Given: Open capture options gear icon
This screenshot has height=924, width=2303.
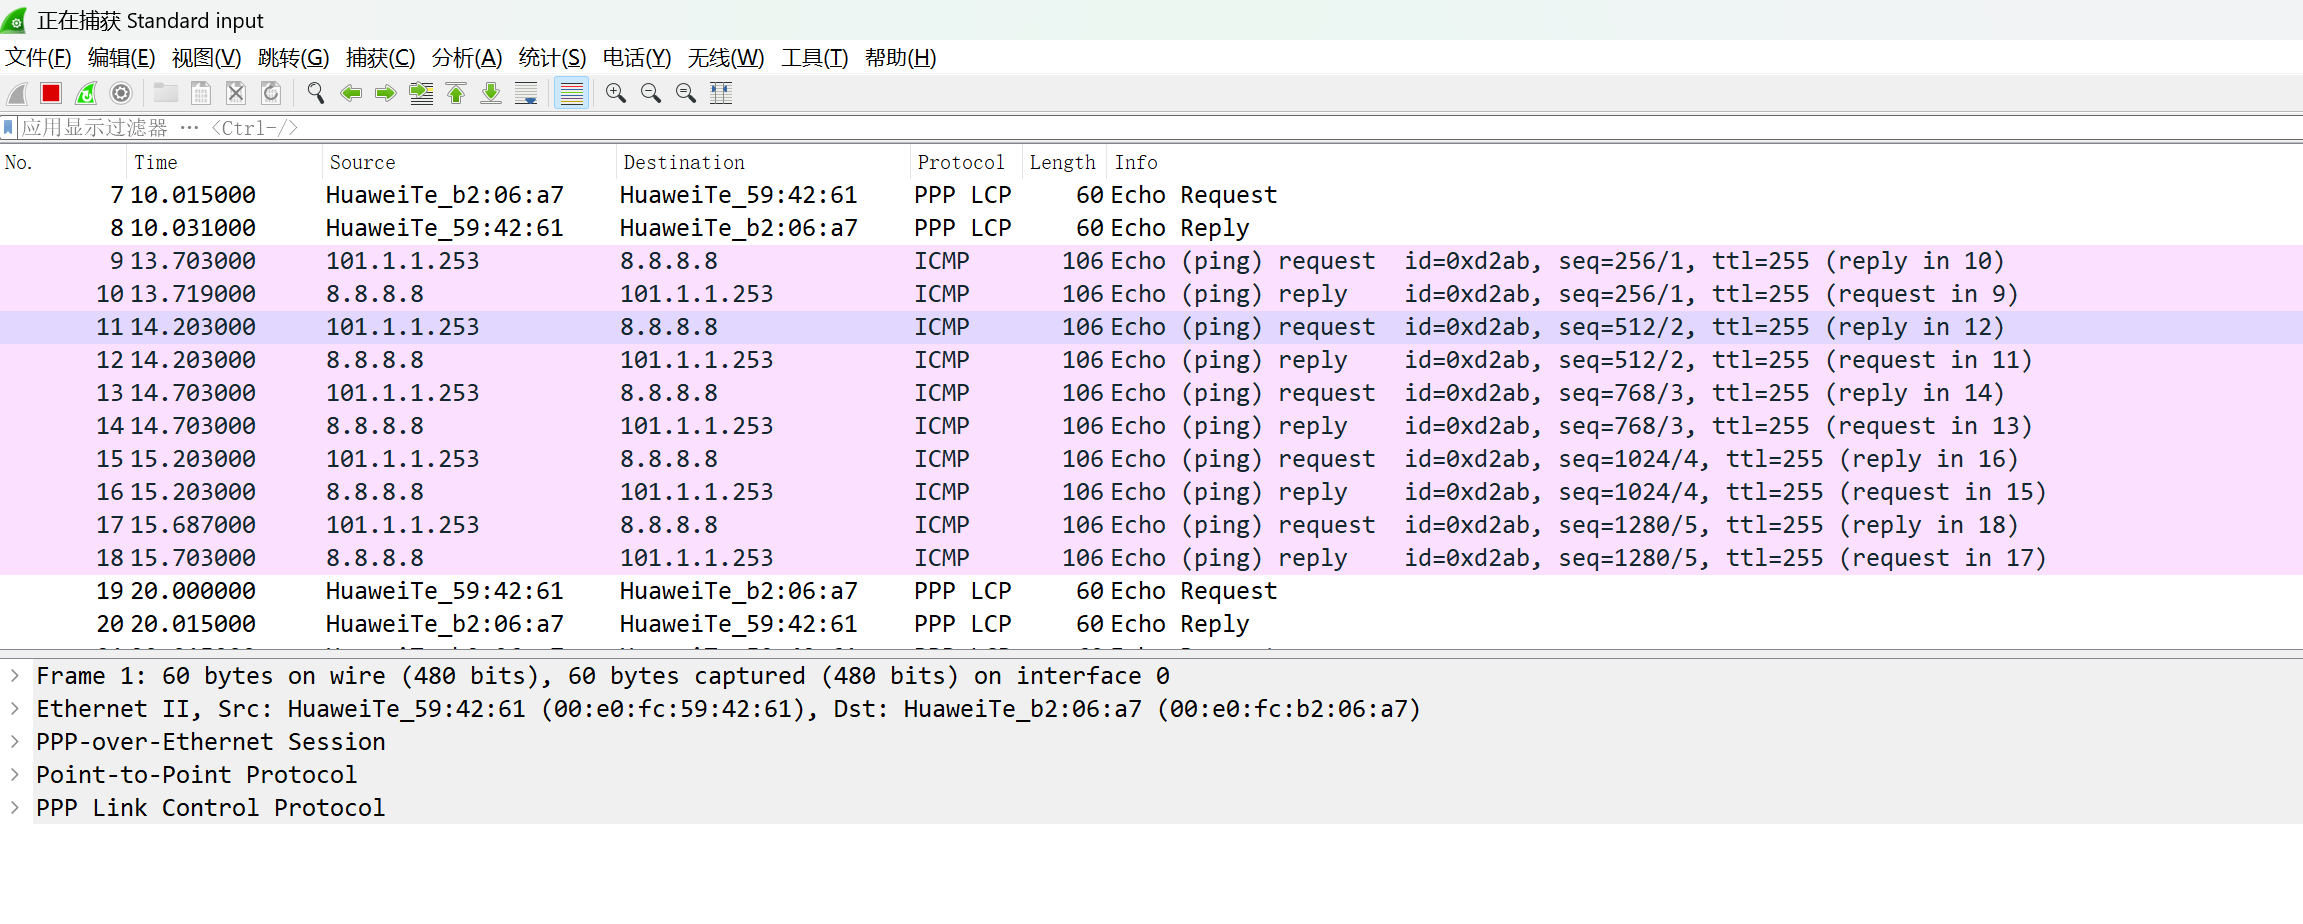Looking at the screenshot, I should click(x=121, y=93).
